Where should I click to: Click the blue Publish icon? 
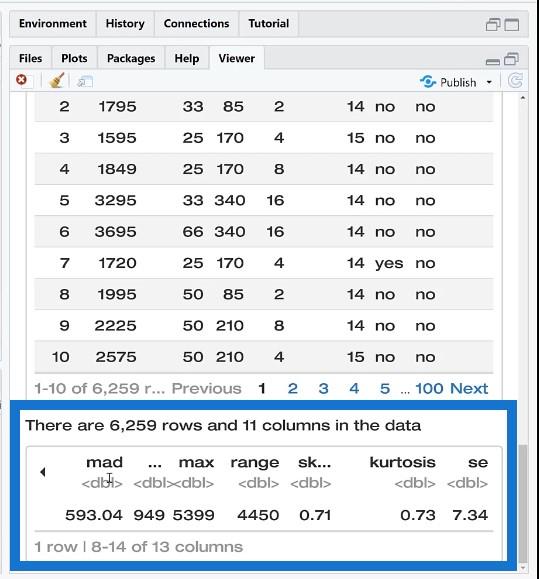[428, 81]
